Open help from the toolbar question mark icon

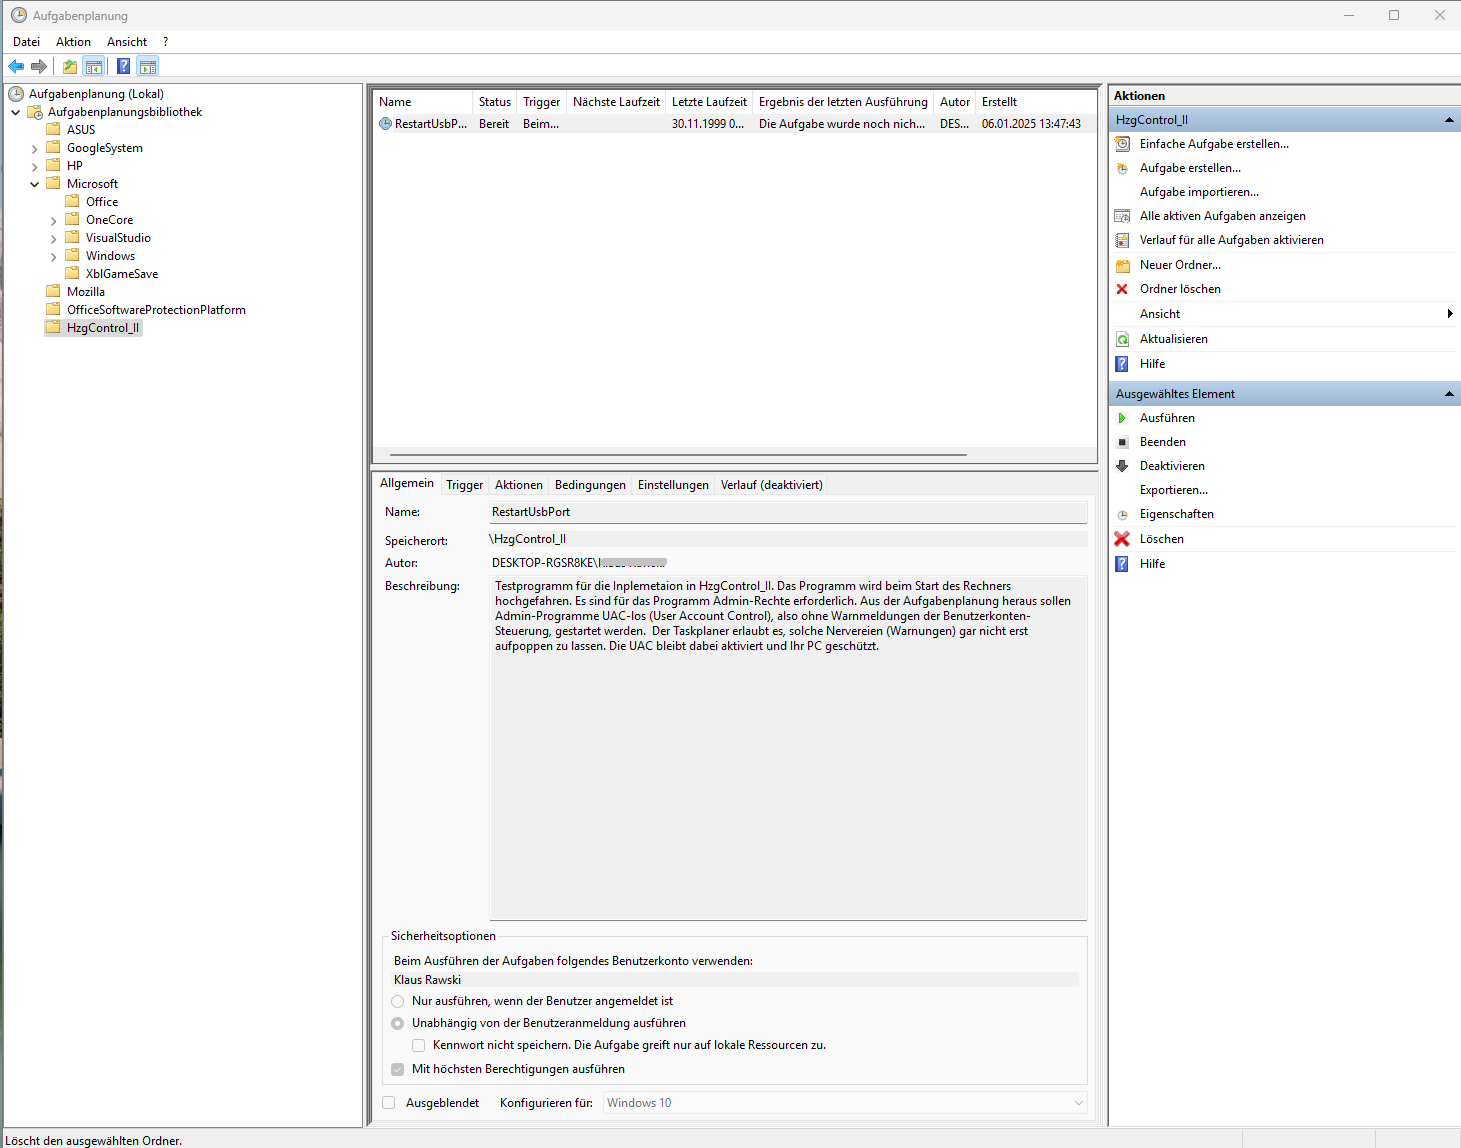tap(123, 67)
